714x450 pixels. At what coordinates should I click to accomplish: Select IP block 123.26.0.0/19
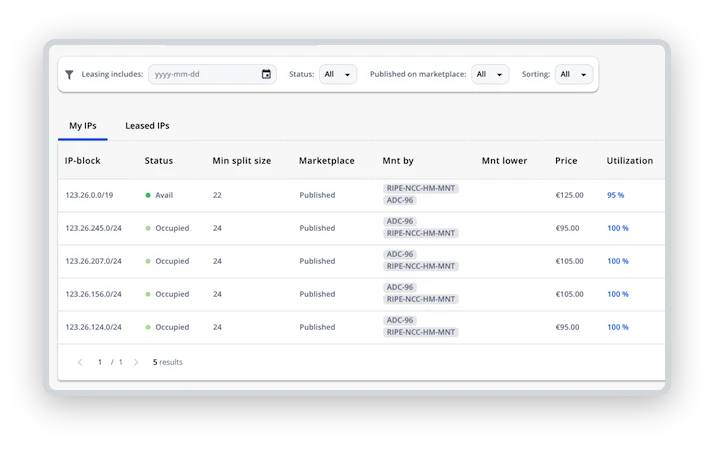89,195
